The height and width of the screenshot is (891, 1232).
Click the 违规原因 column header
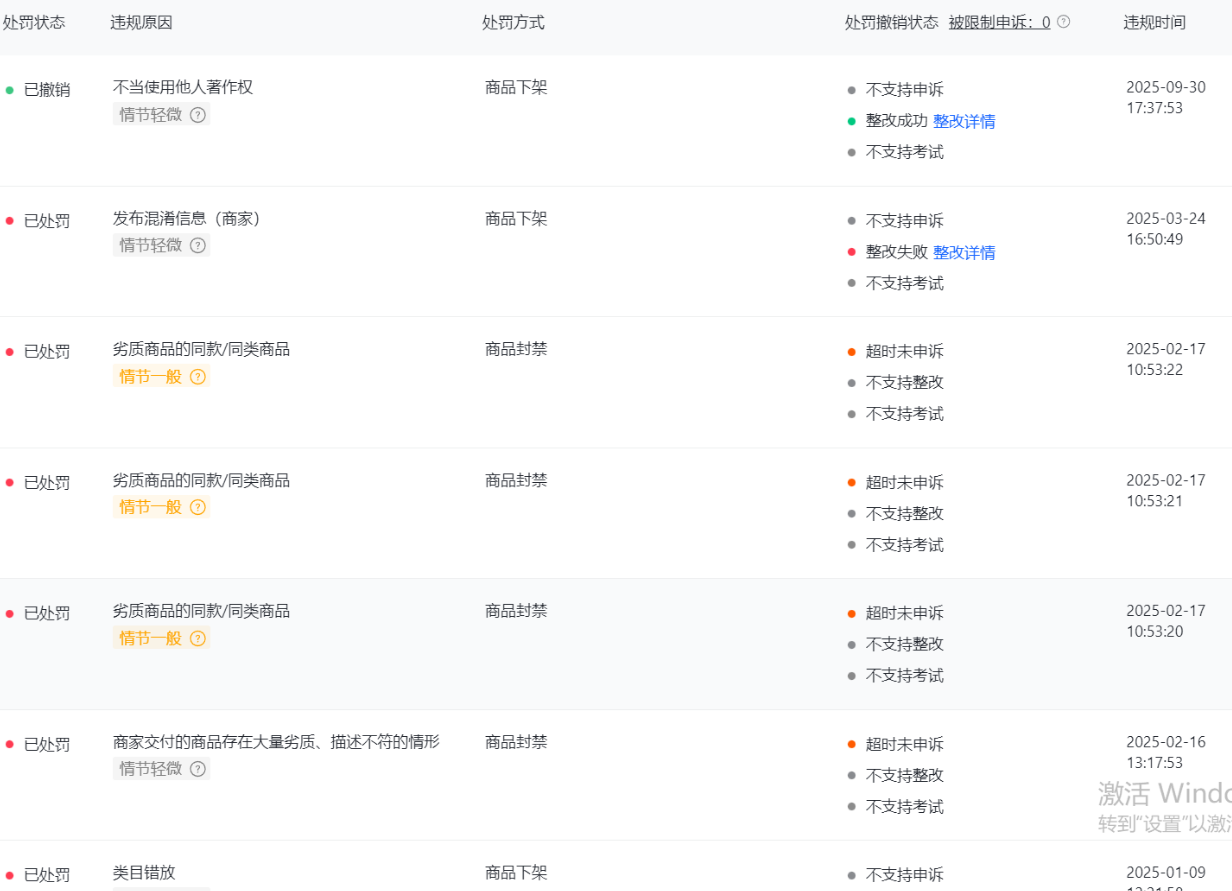click(x=141, y=22)
